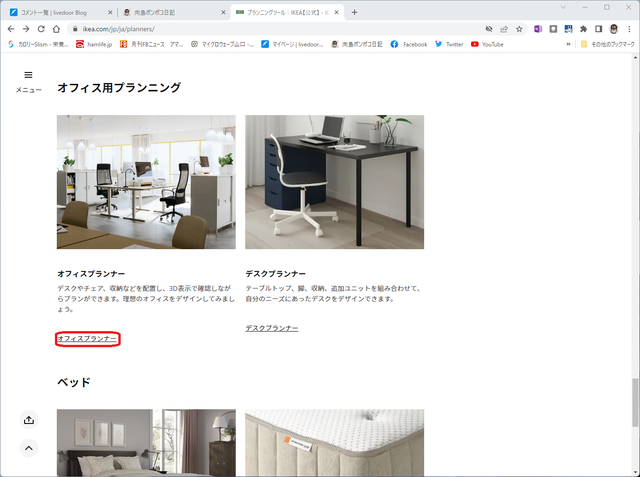Click the site lock icon
This screenshot has height=477, width=640.
(x=75, y=29)
